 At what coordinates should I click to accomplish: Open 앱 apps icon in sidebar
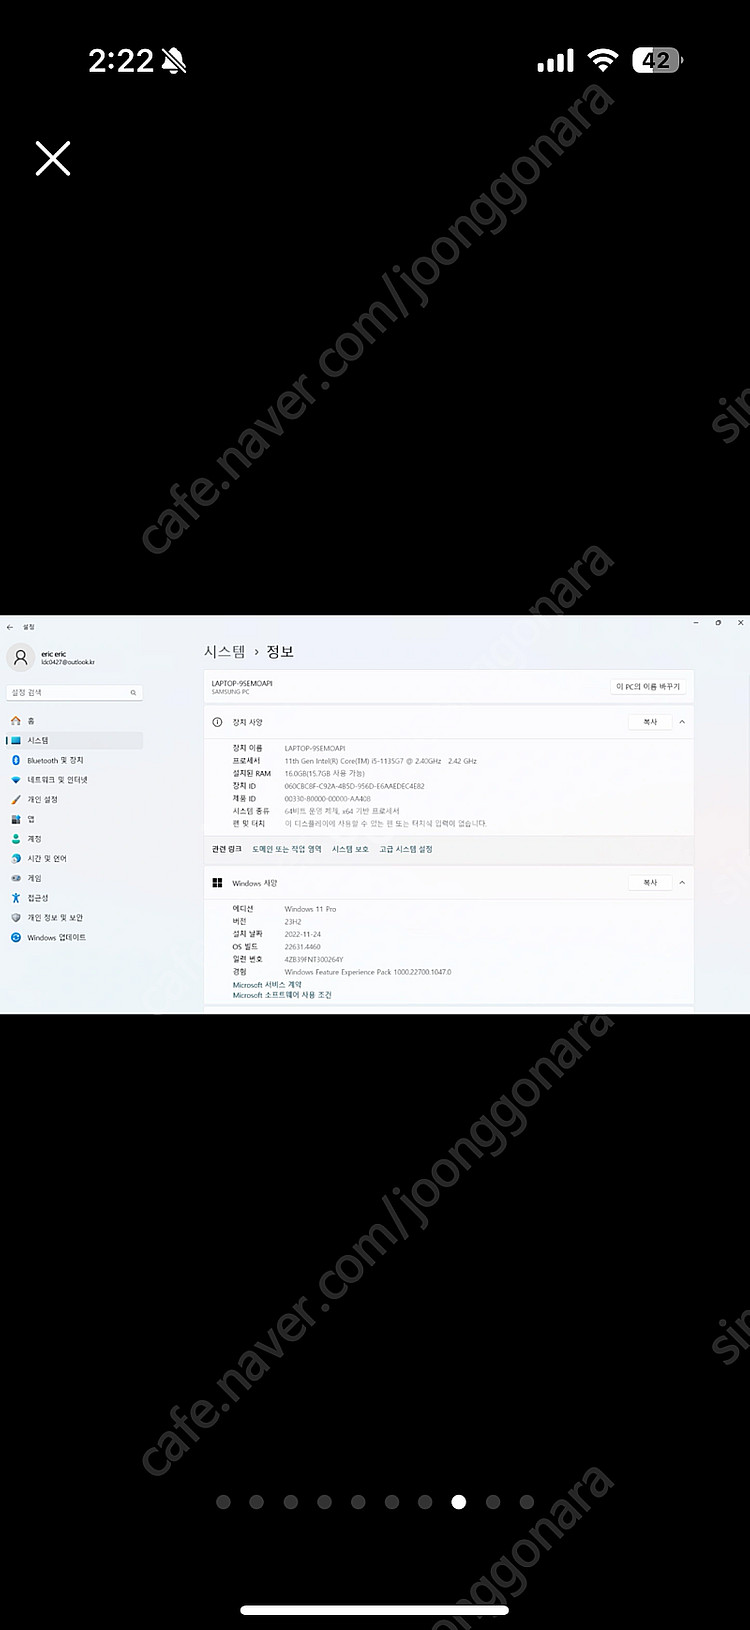[x=15, y=819]
